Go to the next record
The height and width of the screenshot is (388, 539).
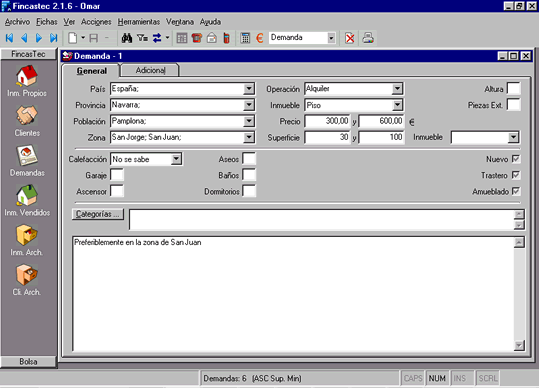39,38
